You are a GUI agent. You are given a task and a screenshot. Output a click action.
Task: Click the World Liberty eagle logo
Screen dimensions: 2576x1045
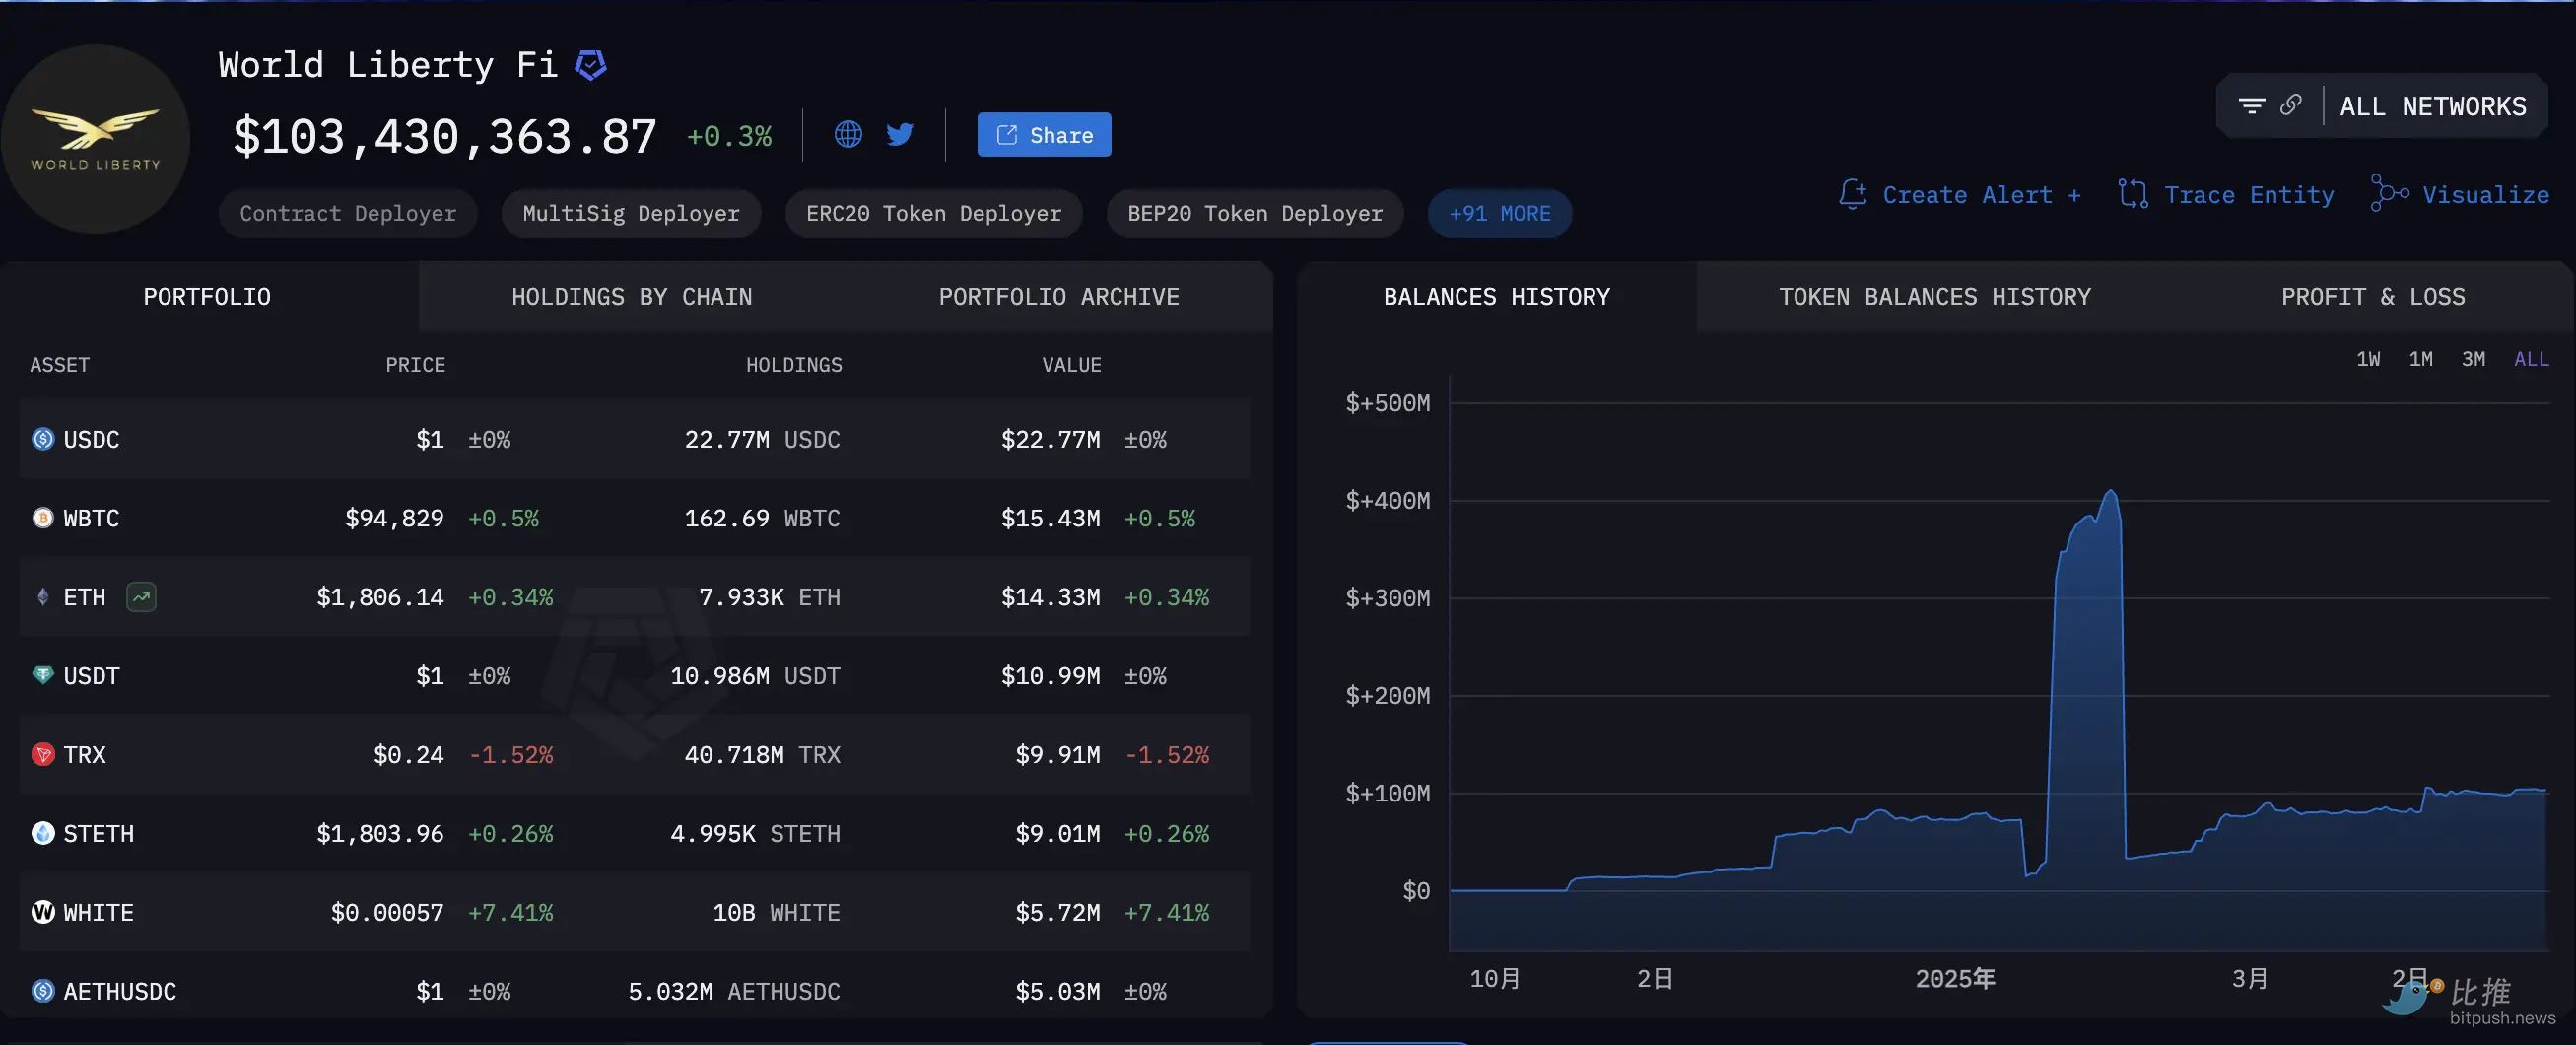pos(96,138)
